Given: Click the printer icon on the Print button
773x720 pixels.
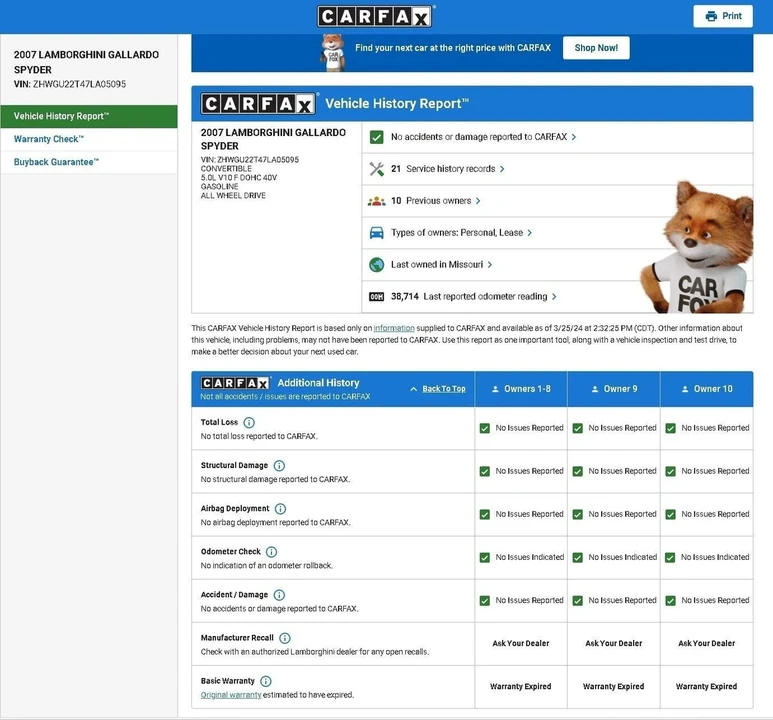Looking at the screenshot, I should coord(711,16).
